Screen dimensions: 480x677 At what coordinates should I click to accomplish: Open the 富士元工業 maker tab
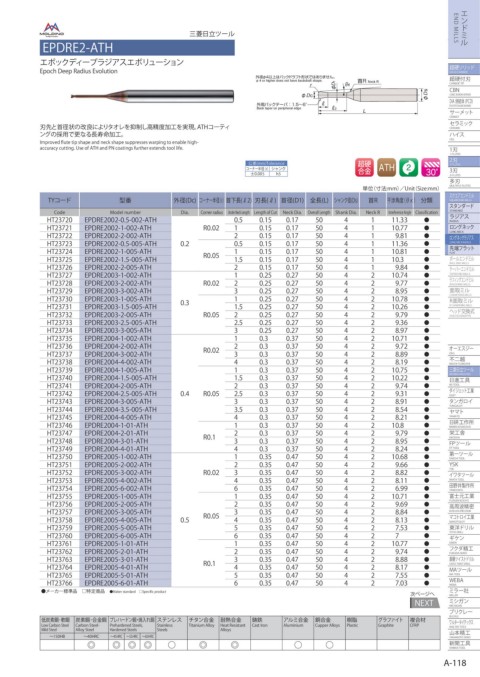[464, 497]
